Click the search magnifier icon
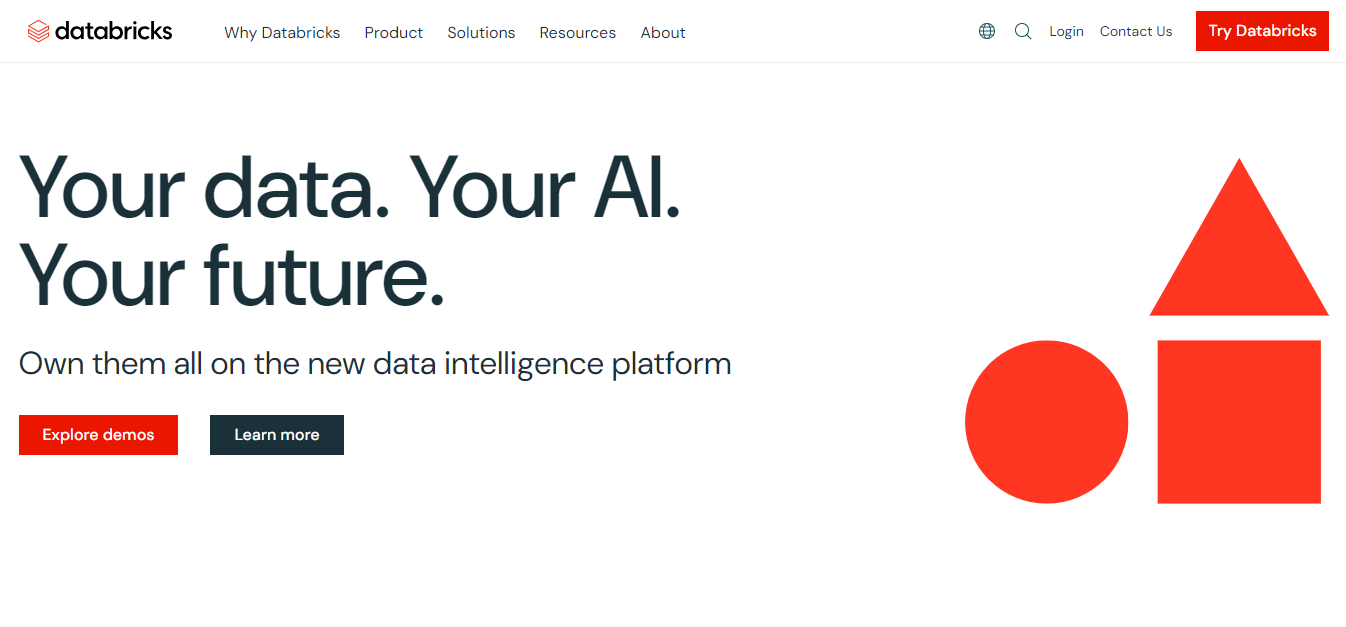The height and width of the screenshot is (627, 1346). point(1023,31)
